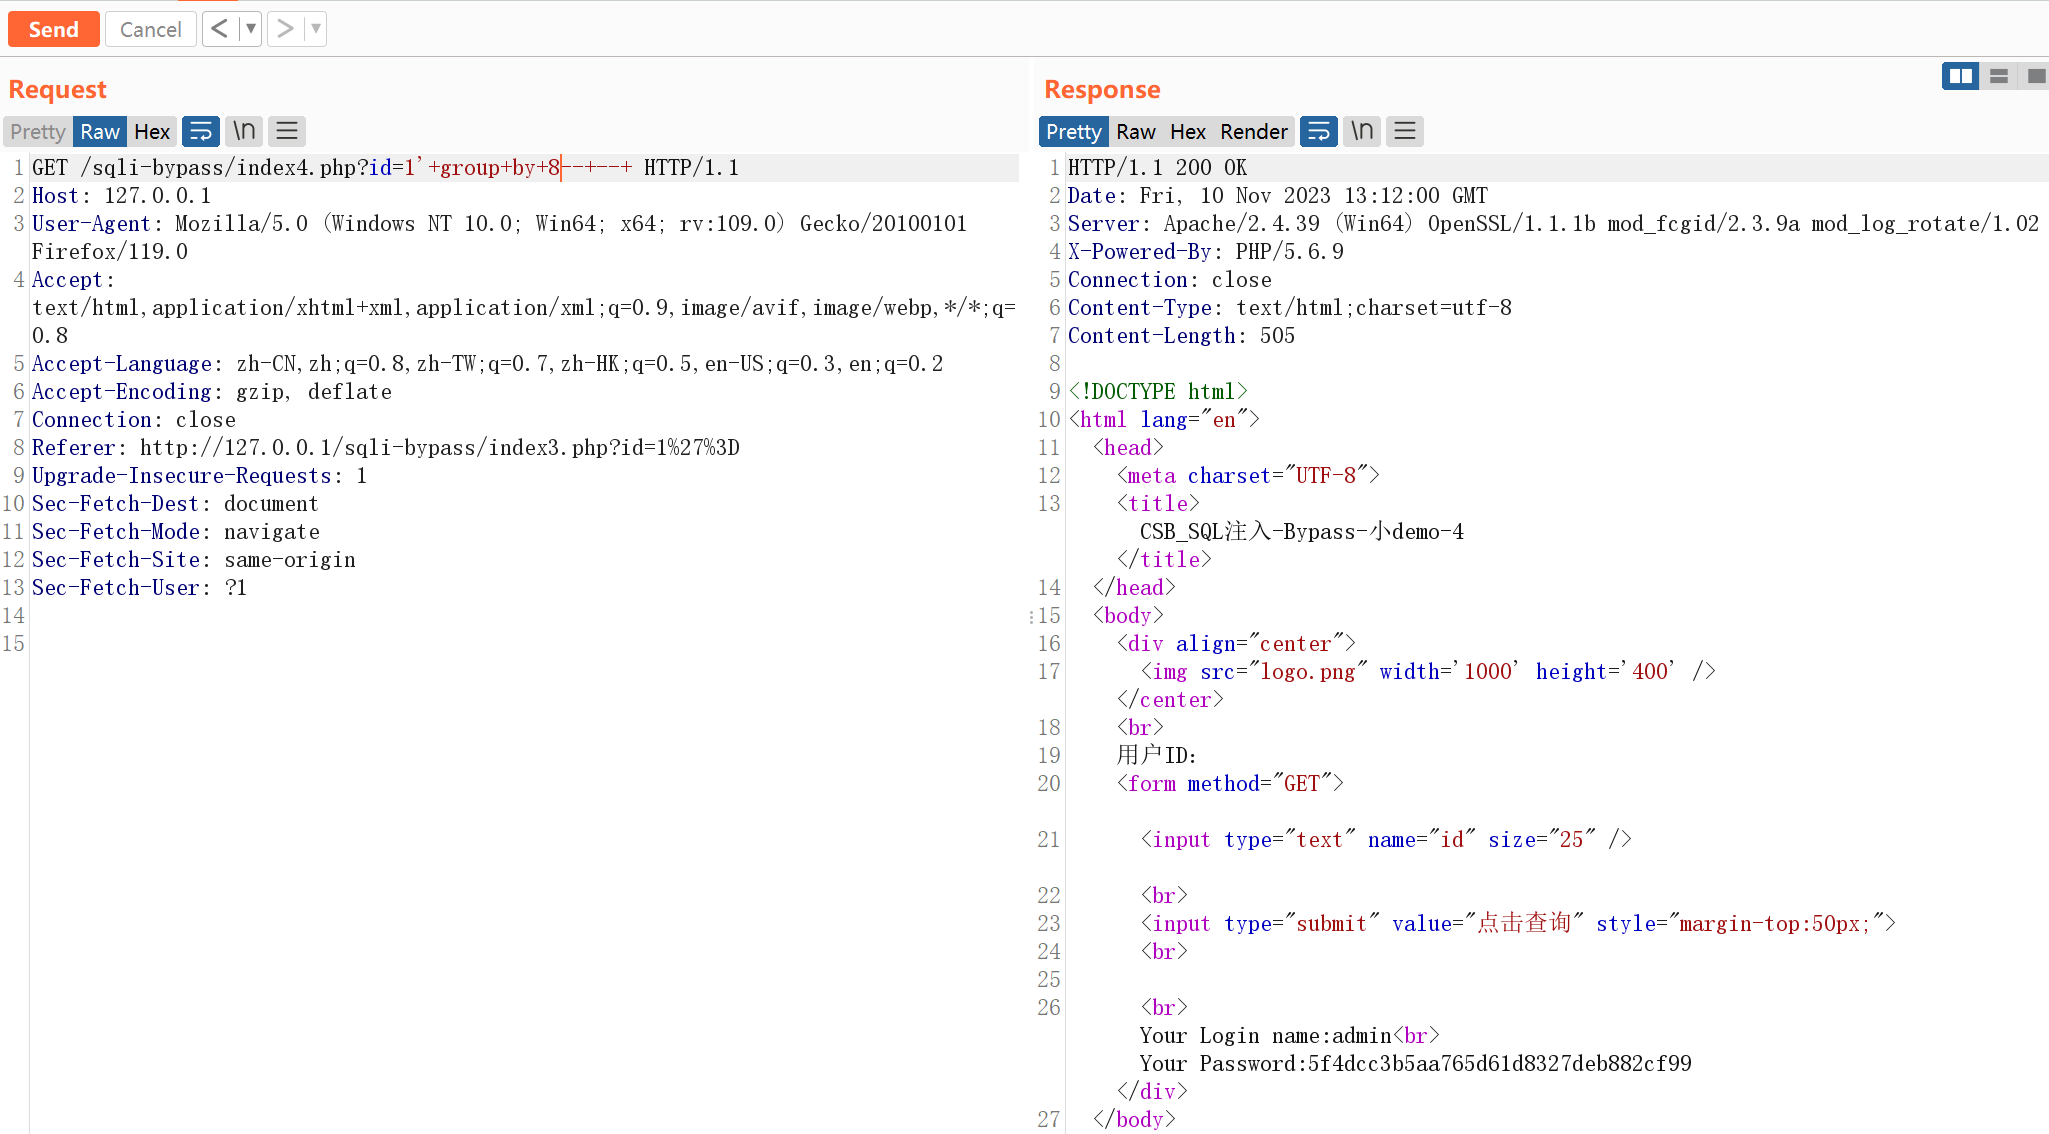
Task: Toggle word wrap in Response panel
Action: [1318, 131]
